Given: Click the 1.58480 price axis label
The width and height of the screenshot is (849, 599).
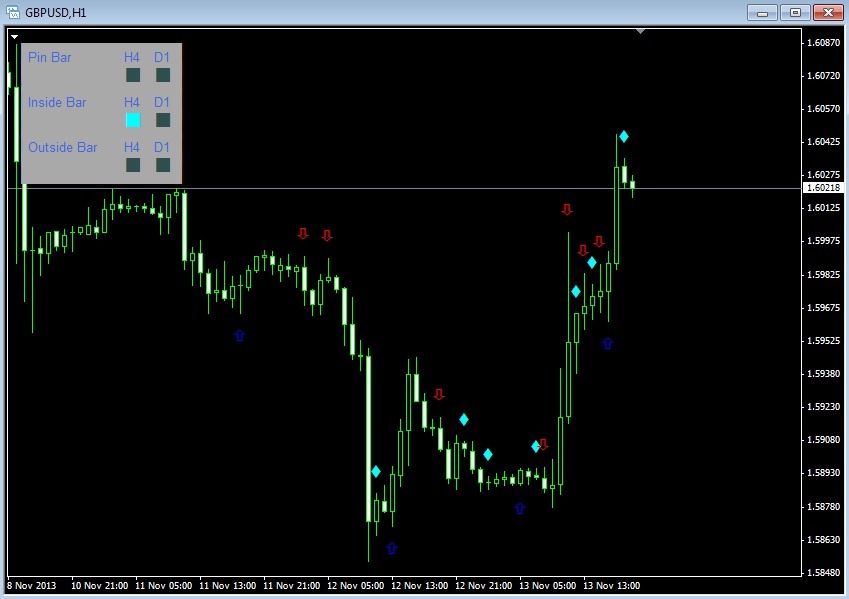Looking at the screenshot, I should (823, 572).
